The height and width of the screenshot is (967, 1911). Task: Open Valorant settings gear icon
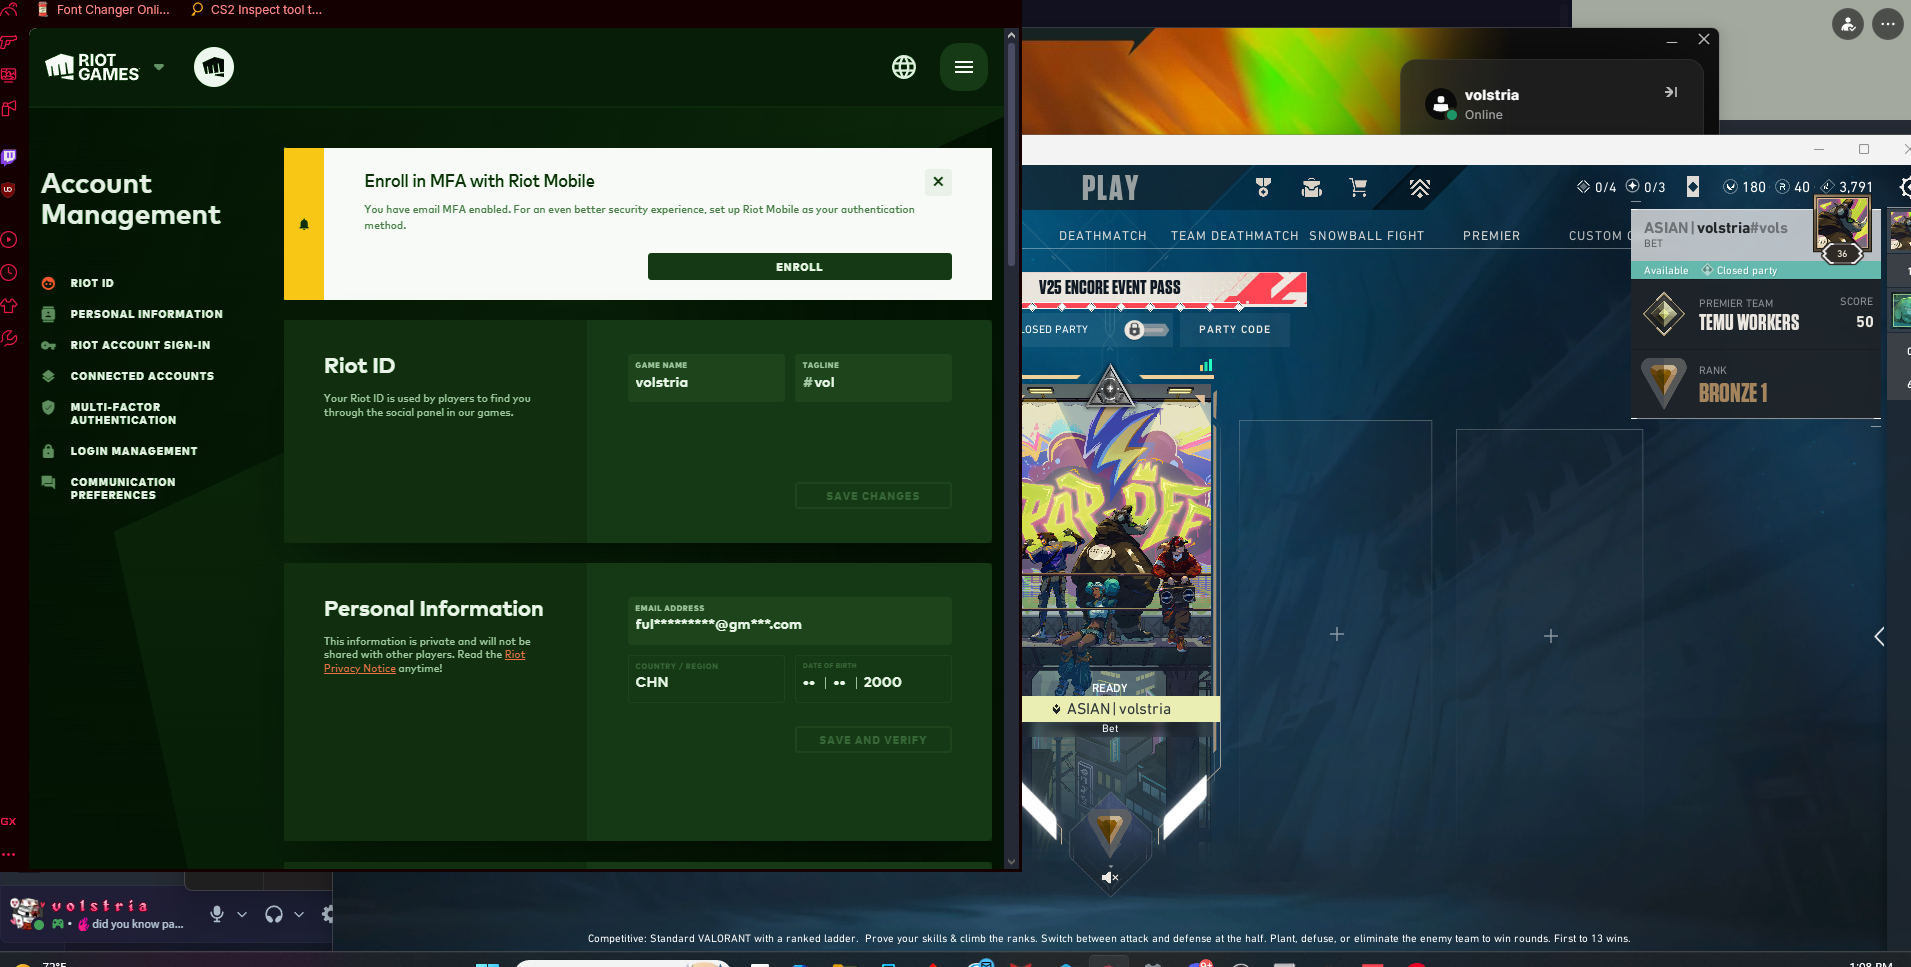point(1904,187)
